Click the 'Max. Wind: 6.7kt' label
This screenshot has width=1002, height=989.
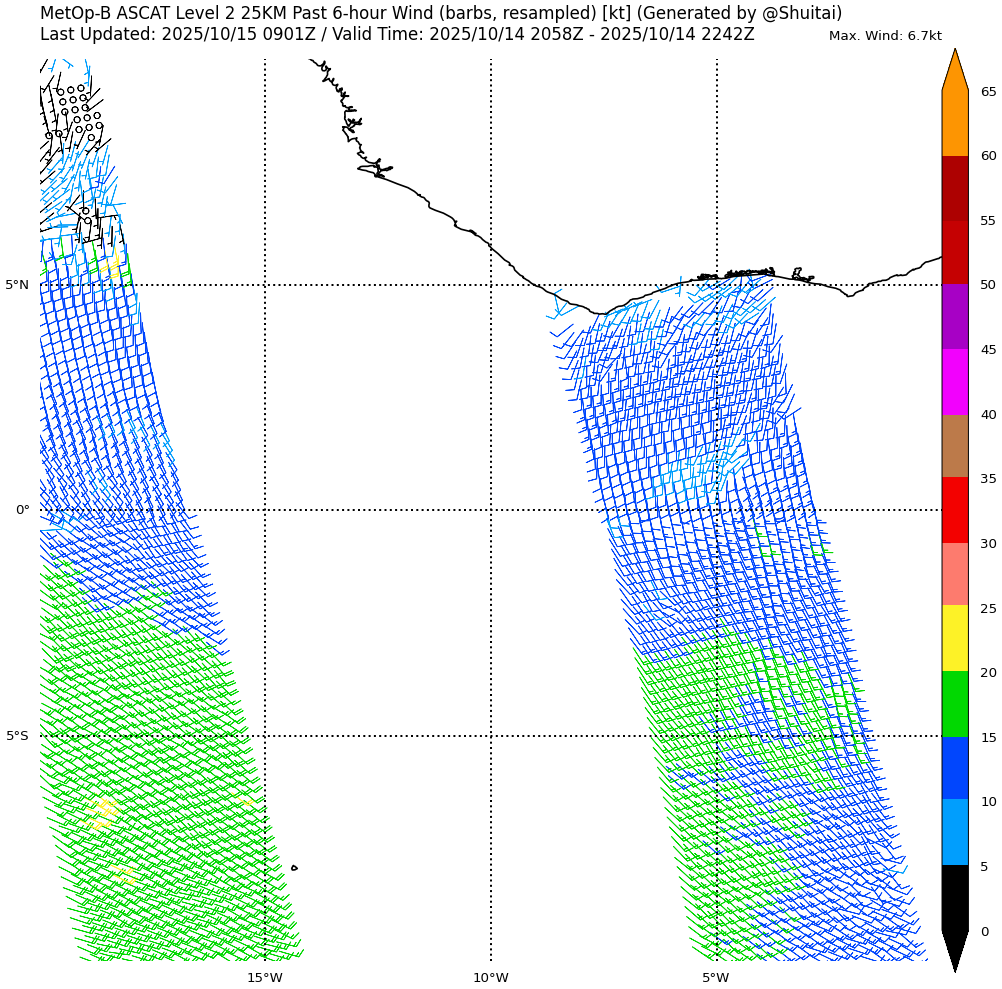coord(885,36)
